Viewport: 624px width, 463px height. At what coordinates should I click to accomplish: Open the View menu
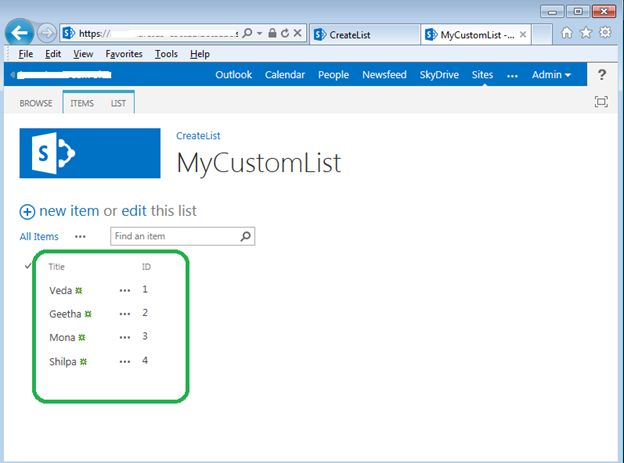[x=83, y=54]
